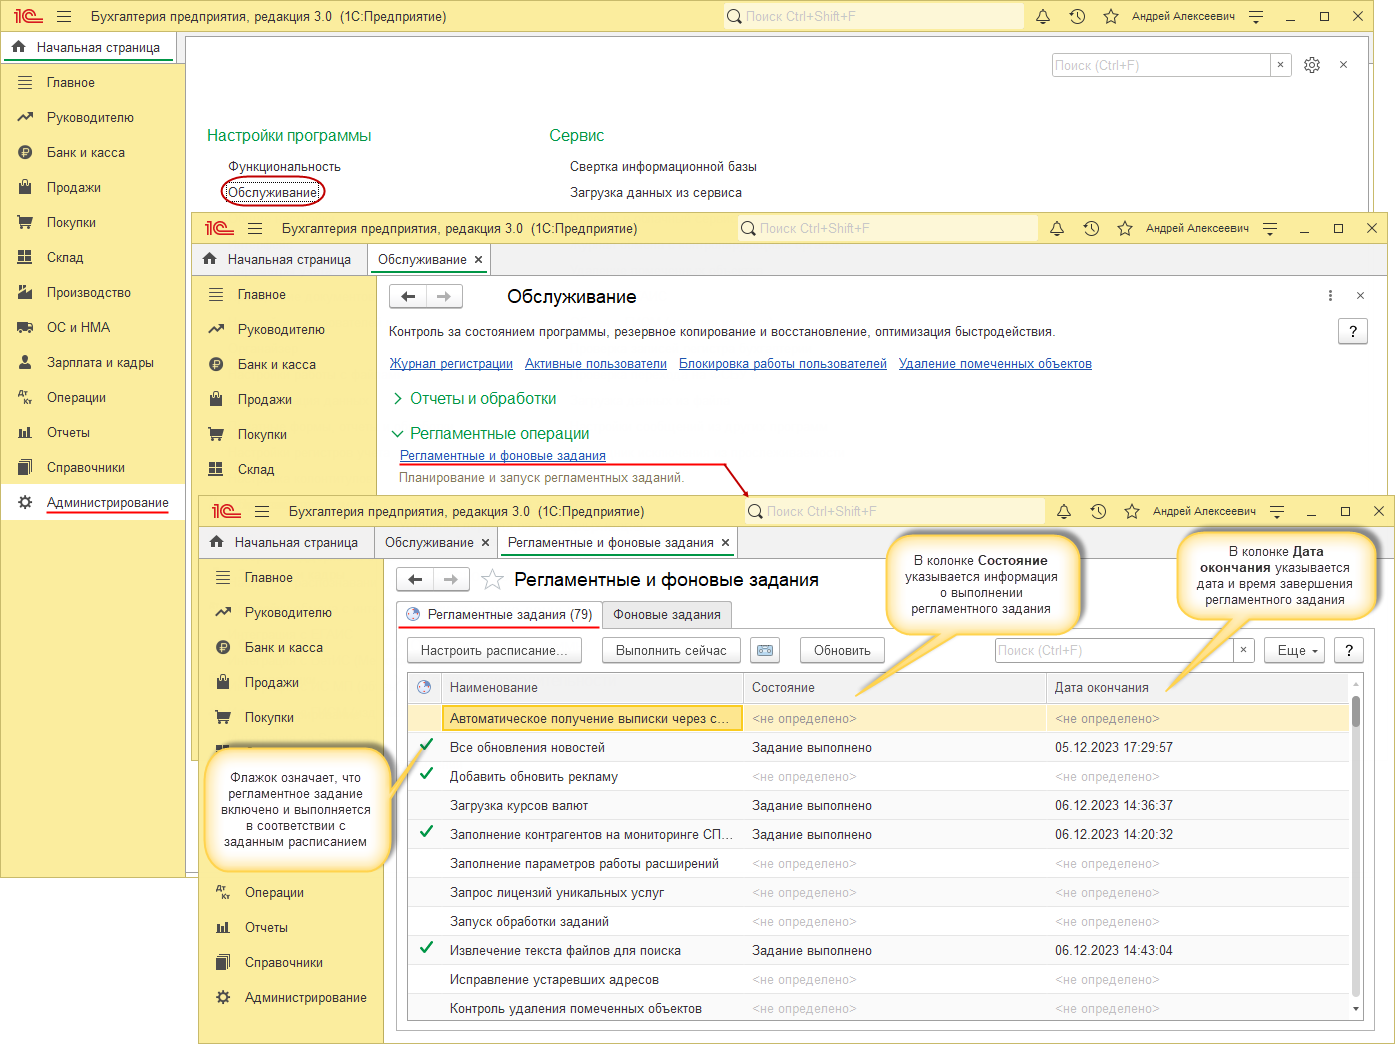
Task: Open history icon in middle window
Action: point(1091,228)
